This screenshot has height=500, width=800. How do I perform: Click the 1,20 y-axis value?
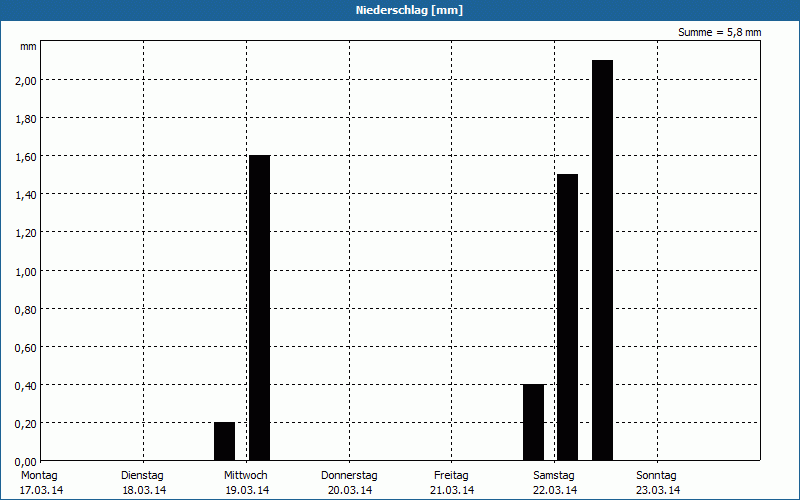tap(27, 233)
